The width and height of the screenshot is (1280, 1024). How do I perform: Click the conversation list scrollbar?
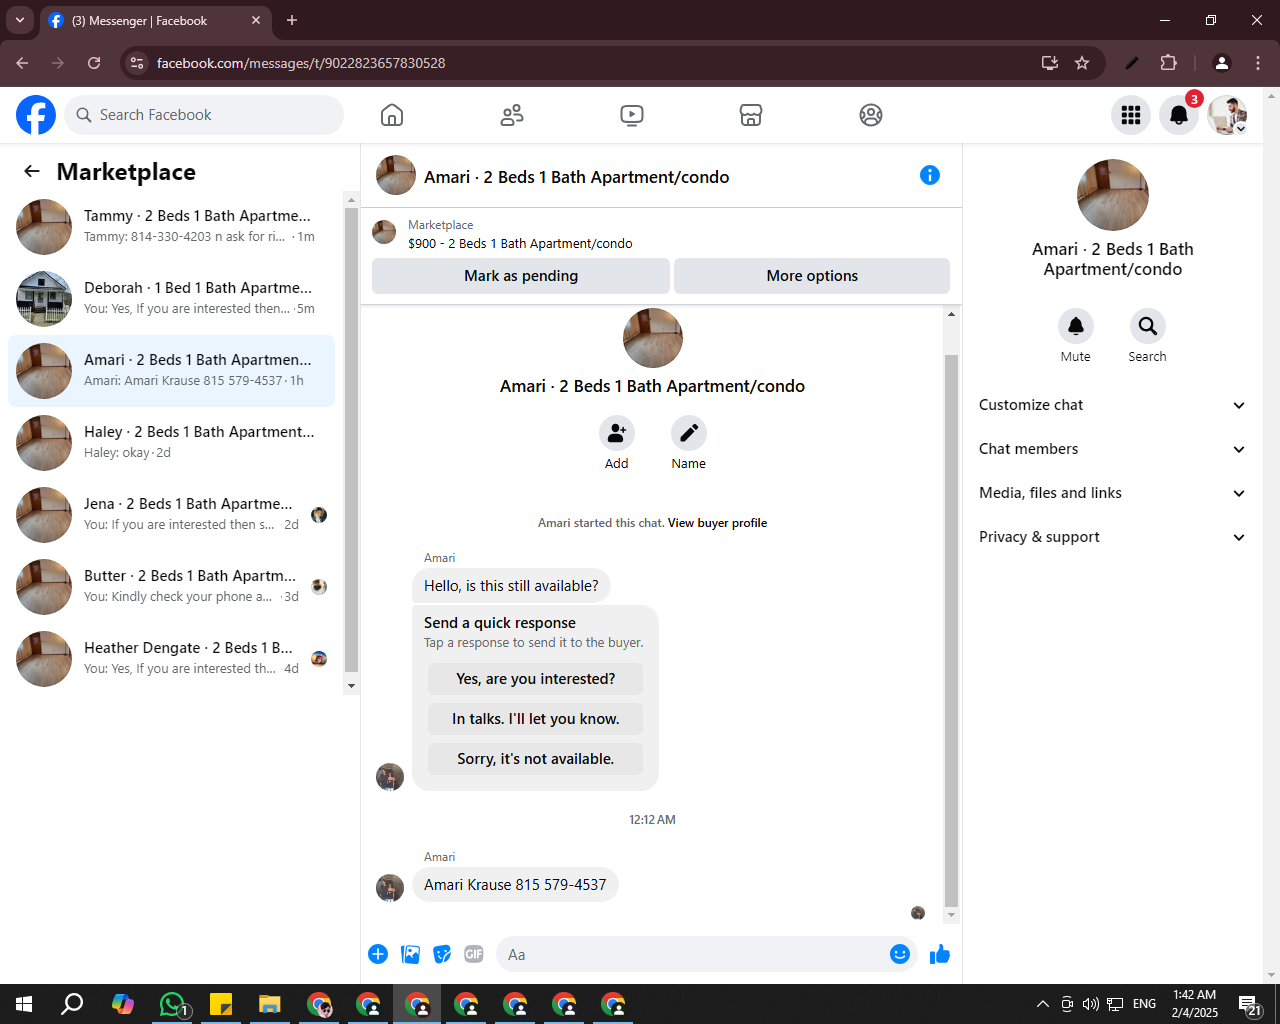coord(351,440)
